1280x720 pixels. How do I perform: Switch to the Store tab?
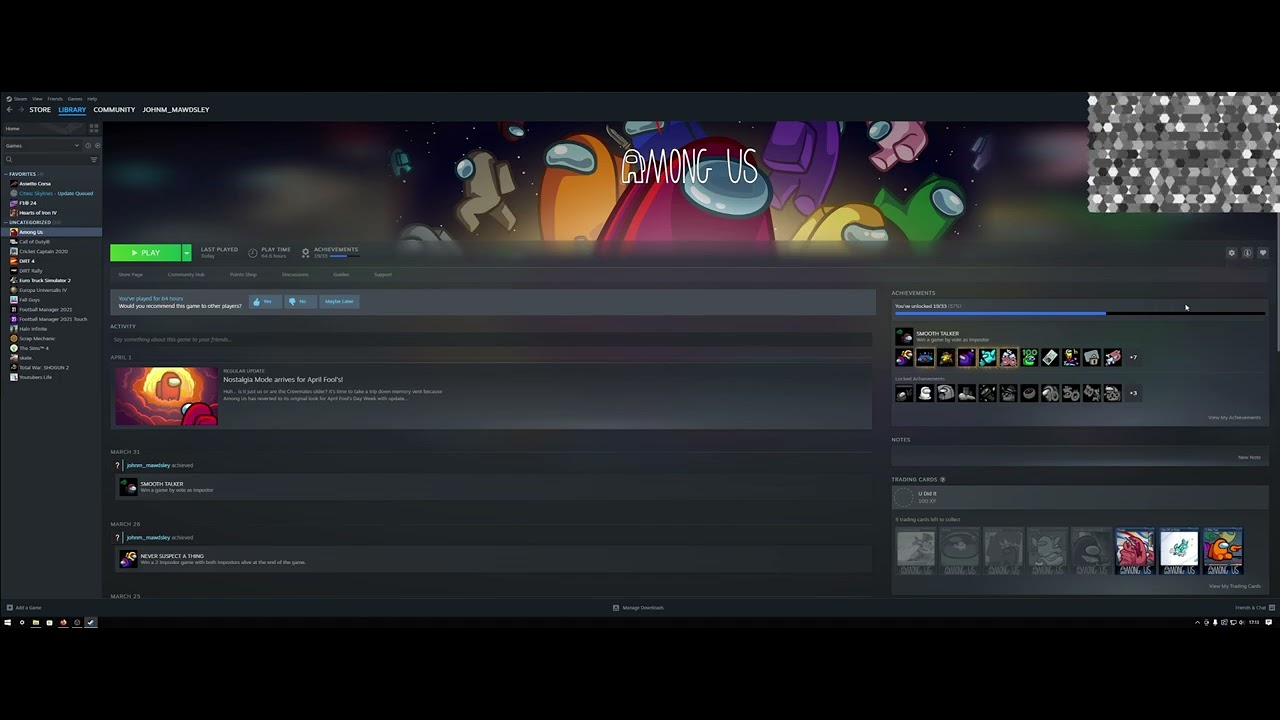click(40, 110)
